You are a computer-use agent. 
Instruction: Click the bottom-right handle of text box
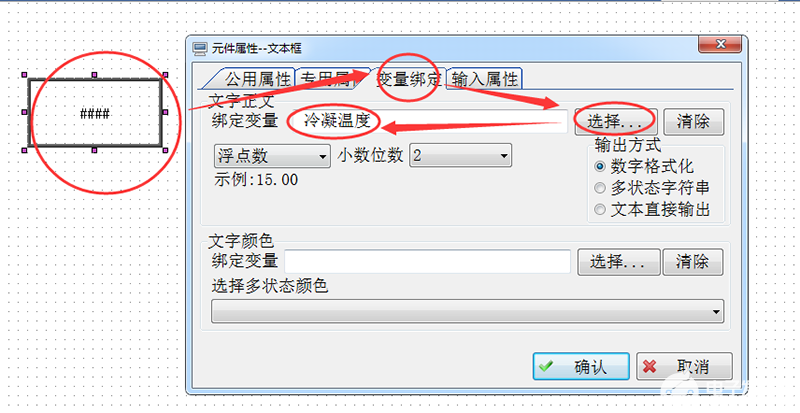[165, 150]
